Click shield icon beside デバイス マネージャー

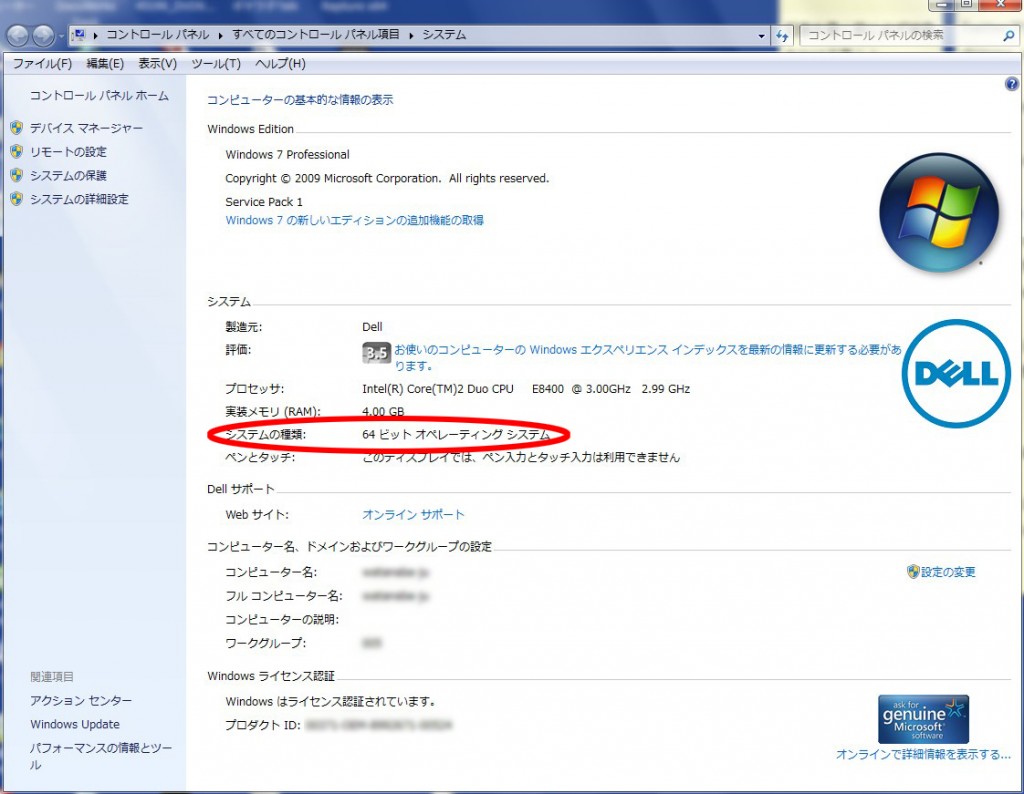(x=17, y=127)
